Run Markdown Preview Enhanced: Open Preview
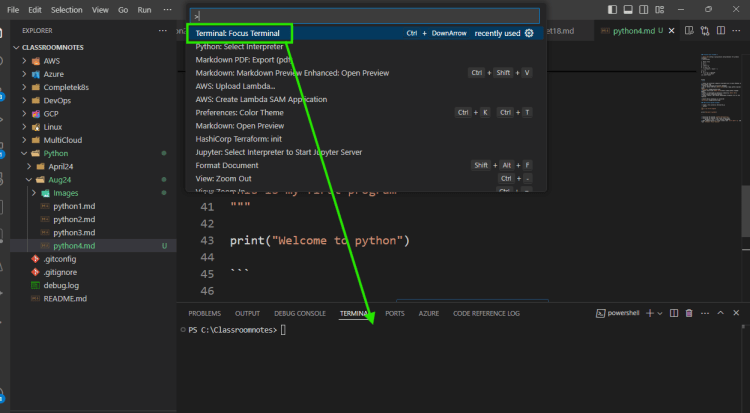The image size is (750, 413). point(366,73)
